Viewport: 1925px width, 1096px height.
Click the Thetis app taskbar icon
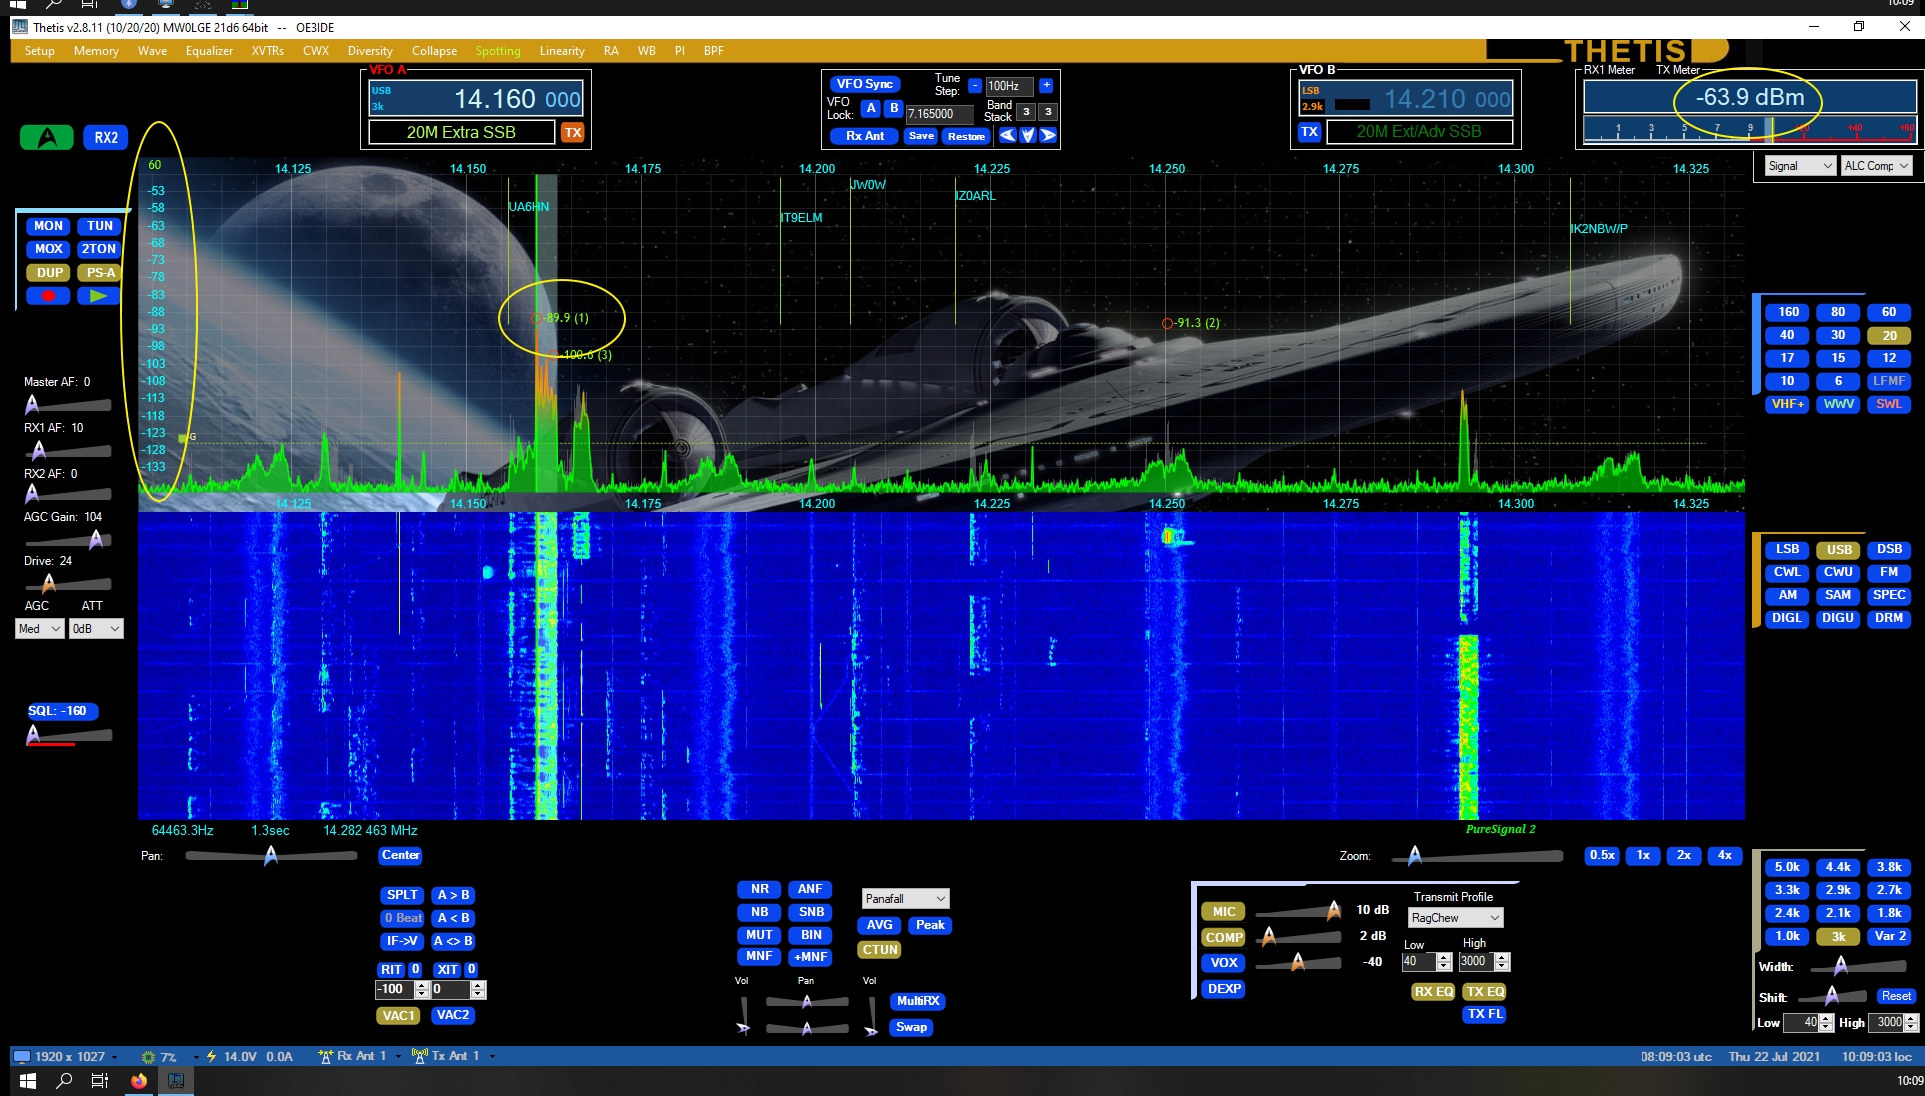pyautogui.click(x=176, y=1080)
